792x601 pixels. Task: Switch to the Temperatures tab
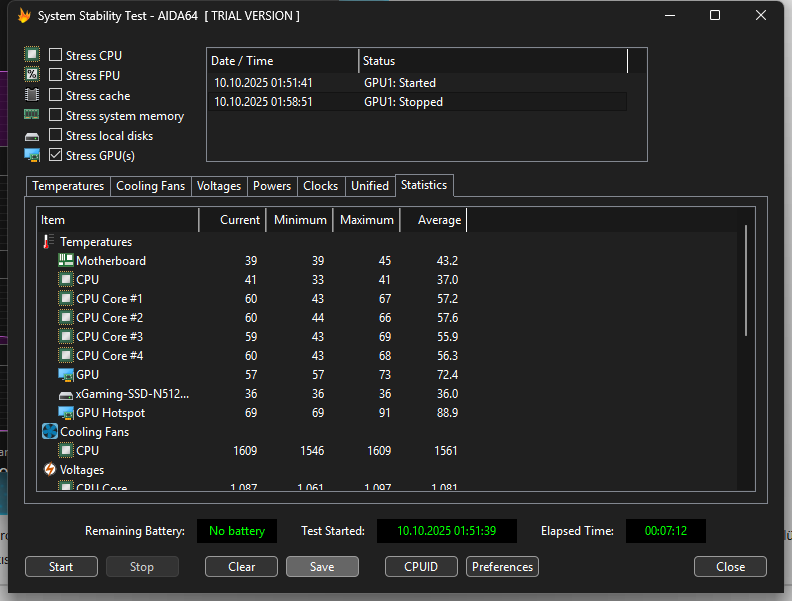point(68,186)
